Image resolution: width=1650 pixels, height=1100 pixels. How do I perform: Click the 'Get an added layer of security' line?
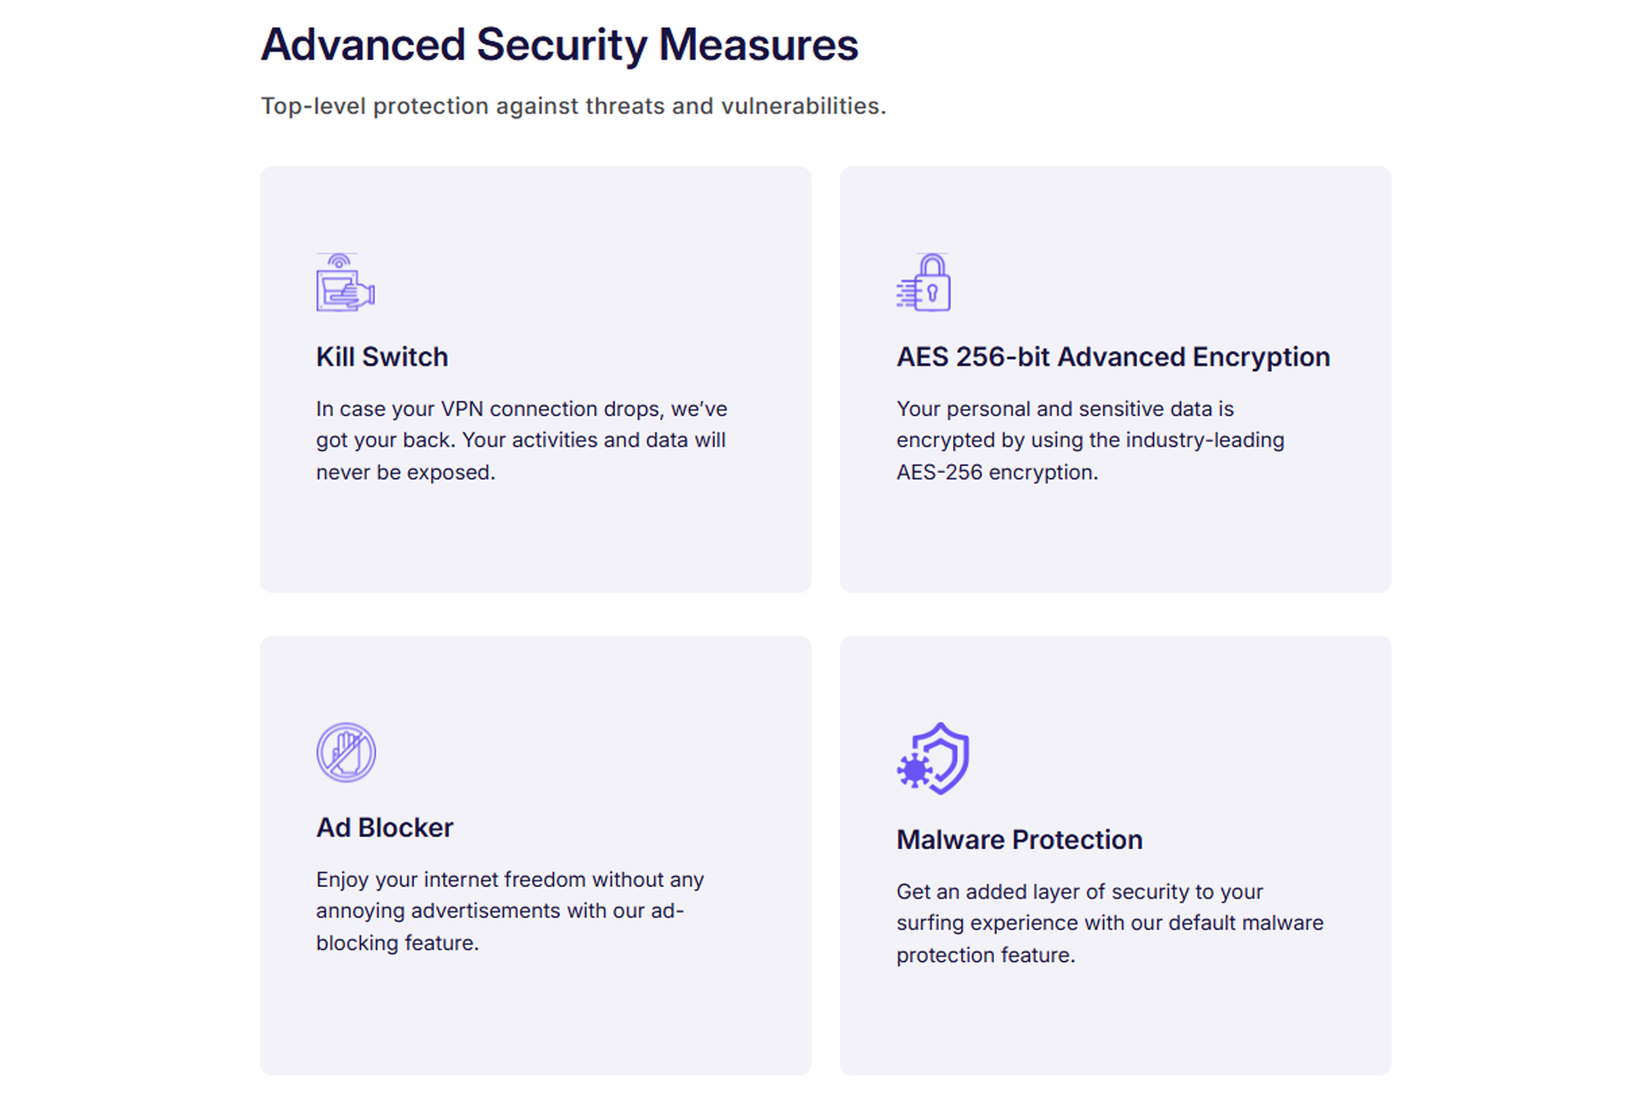pos(1079,892)
